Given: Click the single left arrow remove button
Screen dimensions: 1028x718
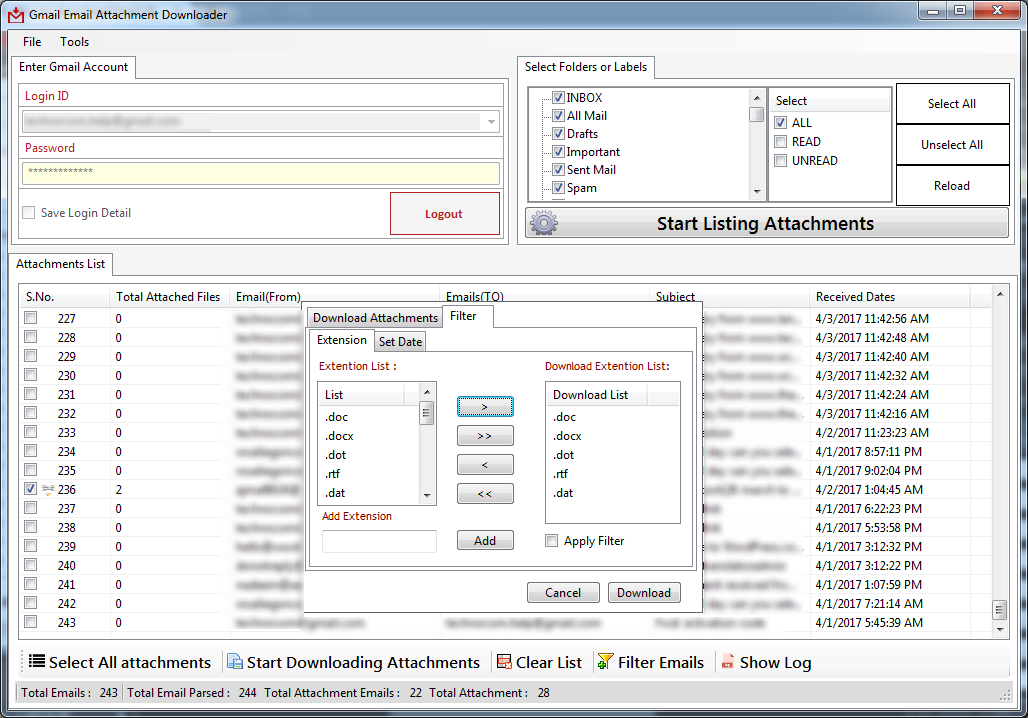Looking at the screenshot, I should click(x=485, y=464).
